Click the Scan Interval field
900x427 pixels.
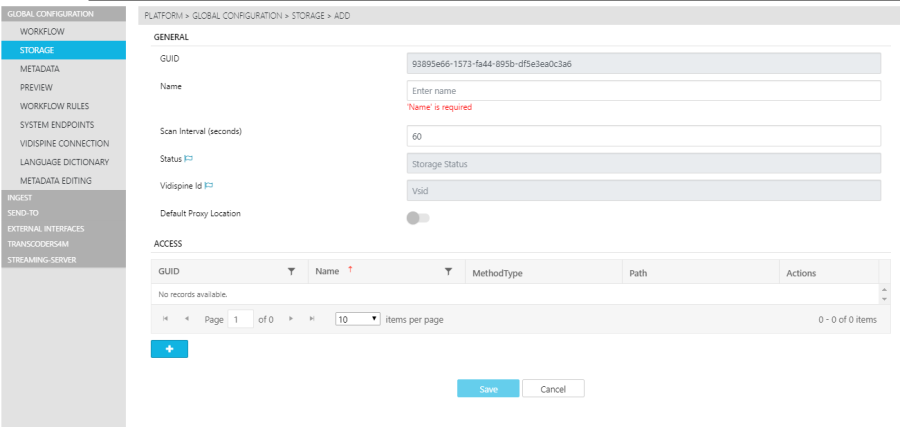[643, 136]
